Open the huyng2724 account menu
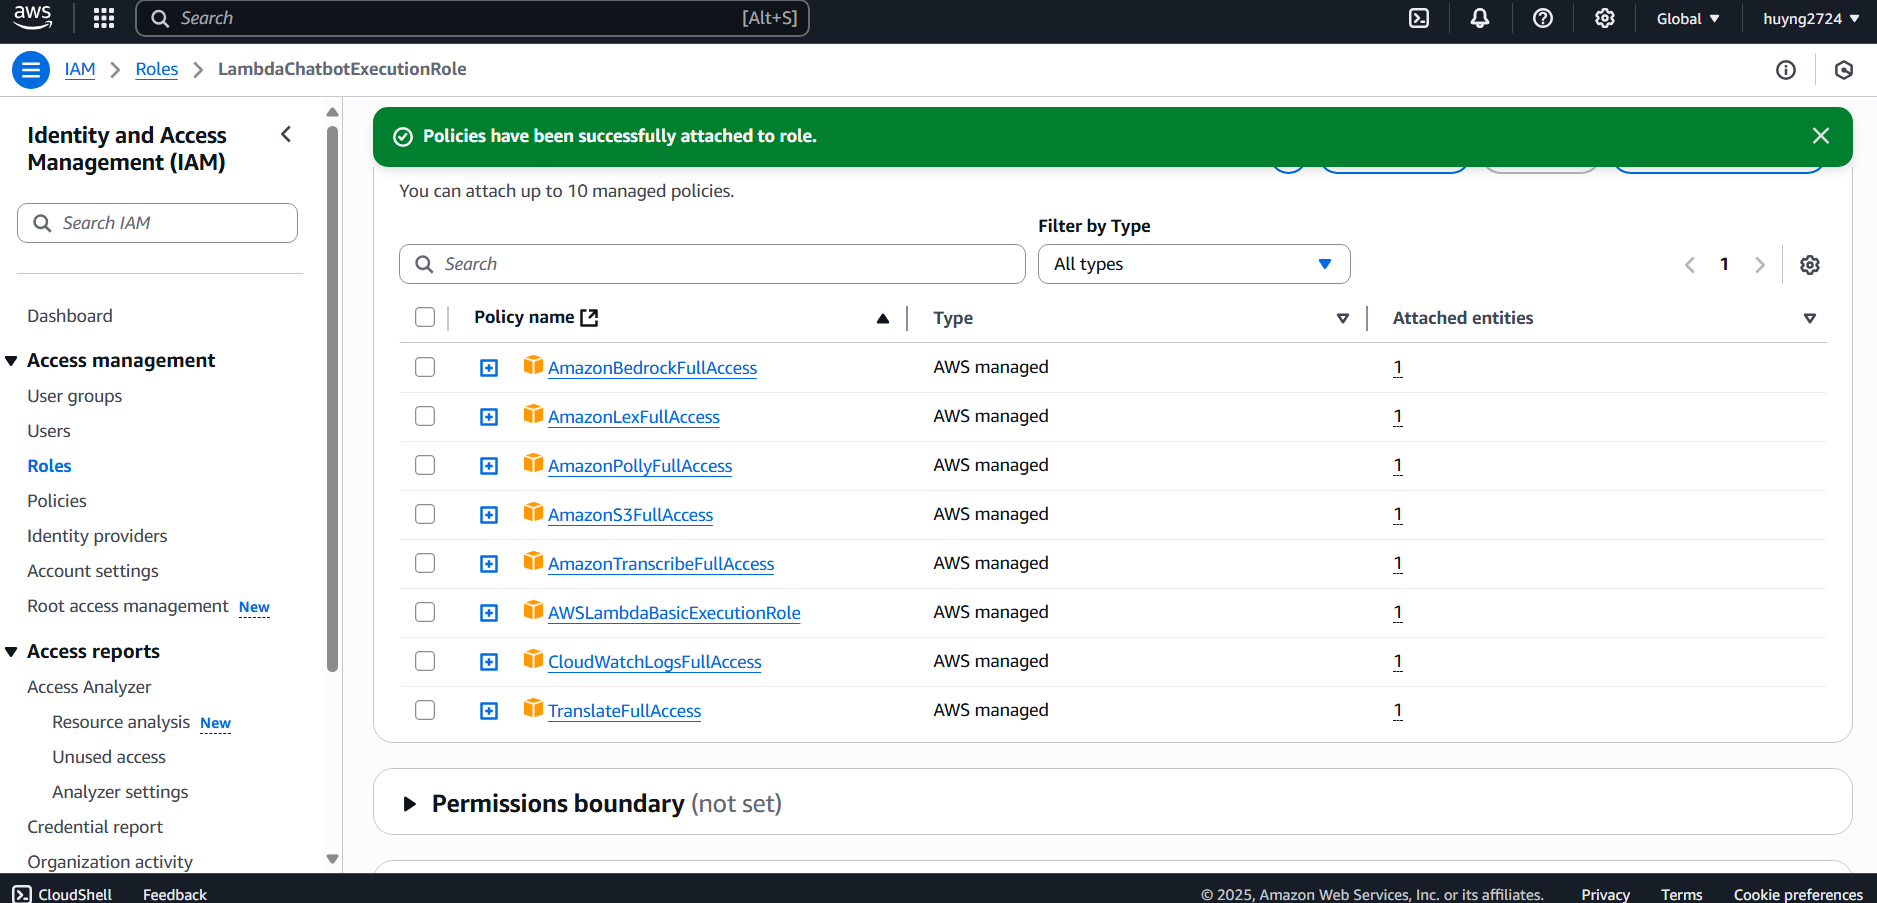The image size is (1877, 903). coord(1811,19)
